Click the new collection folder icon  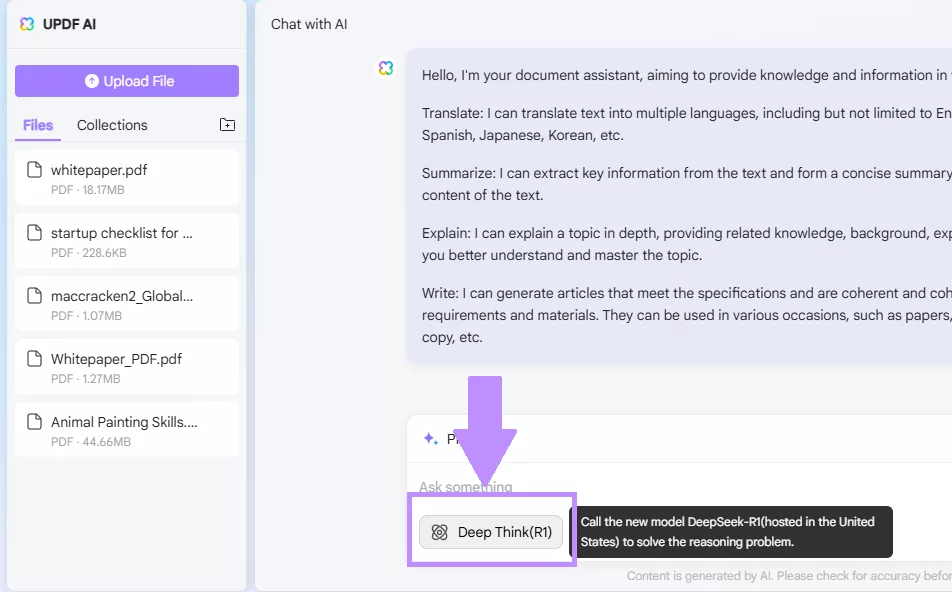pos(227,124)
